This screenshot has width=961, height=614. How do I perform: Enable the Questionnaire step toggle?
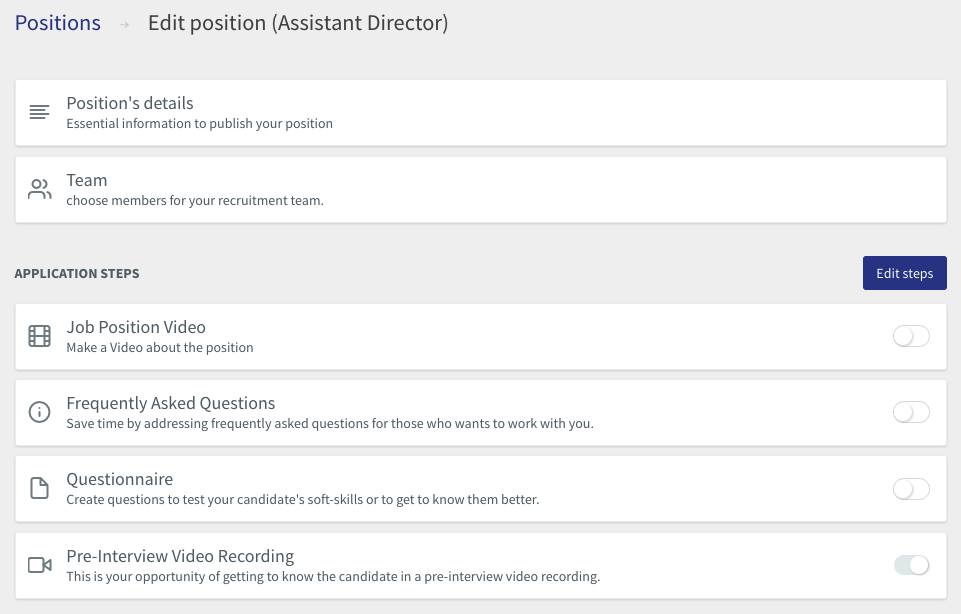tap(911, 488)
